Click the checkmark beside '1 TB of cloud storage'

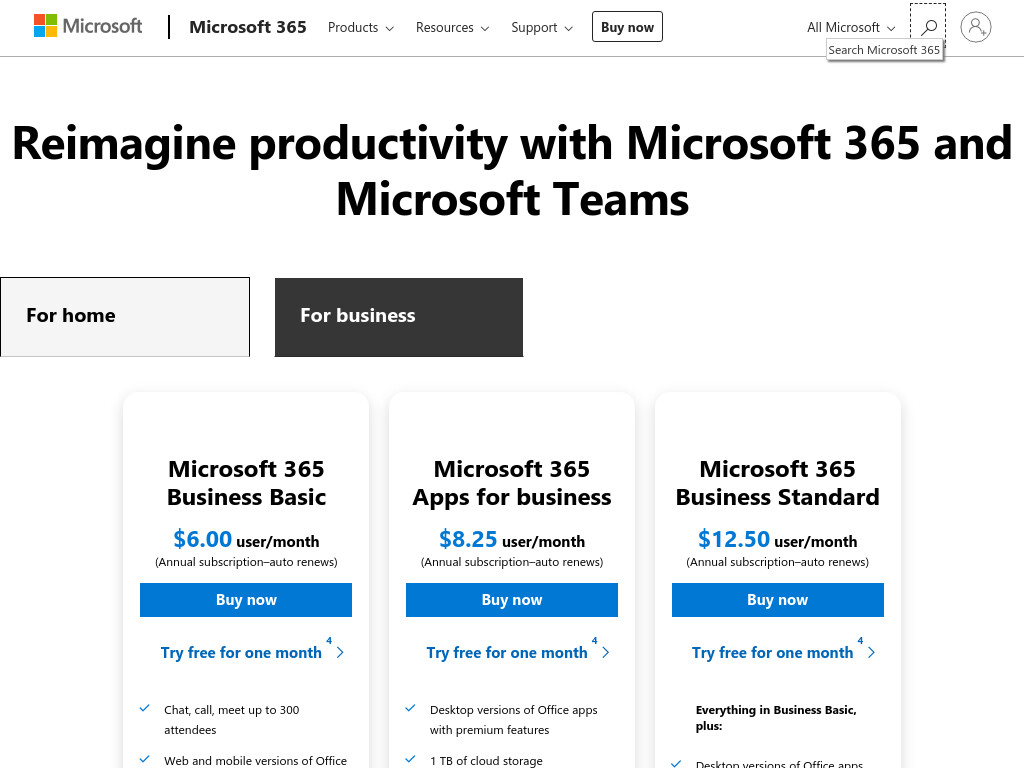[410, 759]
